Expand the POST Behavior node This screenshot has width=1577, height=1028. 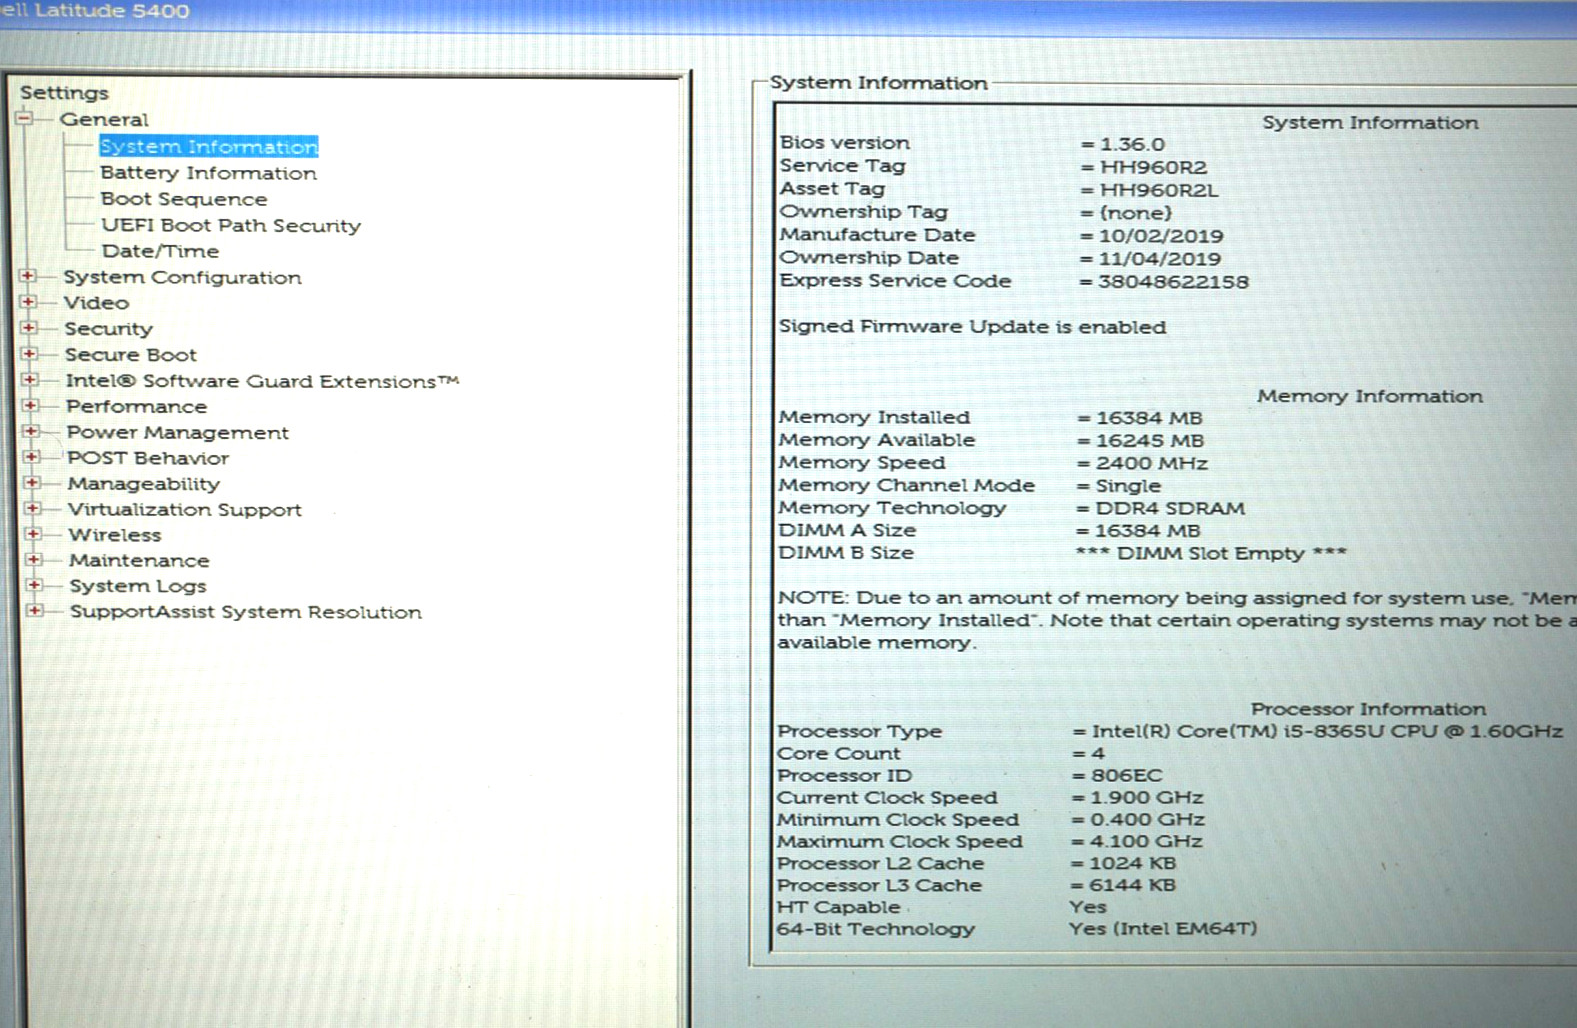click(32, 457)
